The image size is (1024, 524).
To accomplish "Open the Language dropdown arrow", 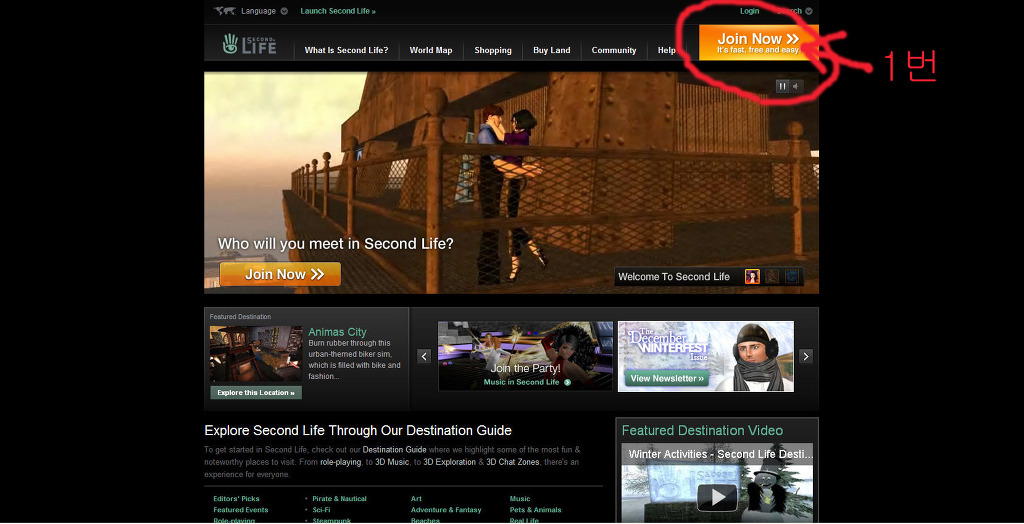I will (x=284, y=11).
